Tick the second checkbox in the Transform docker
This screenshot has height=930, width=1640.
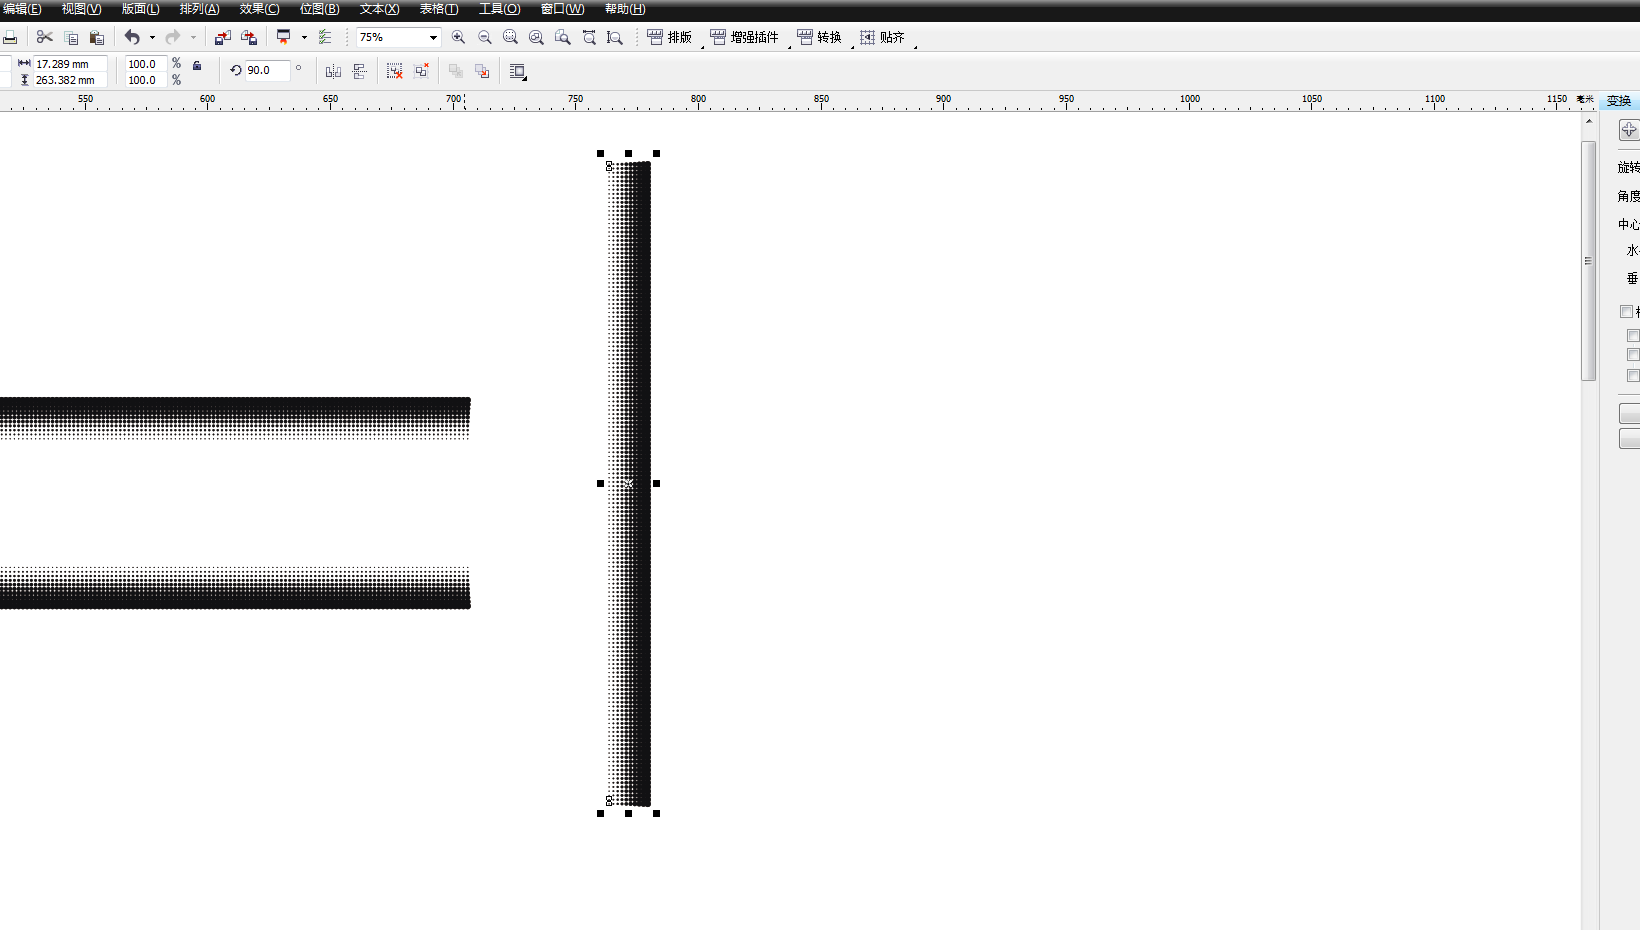click(1633, 336)
